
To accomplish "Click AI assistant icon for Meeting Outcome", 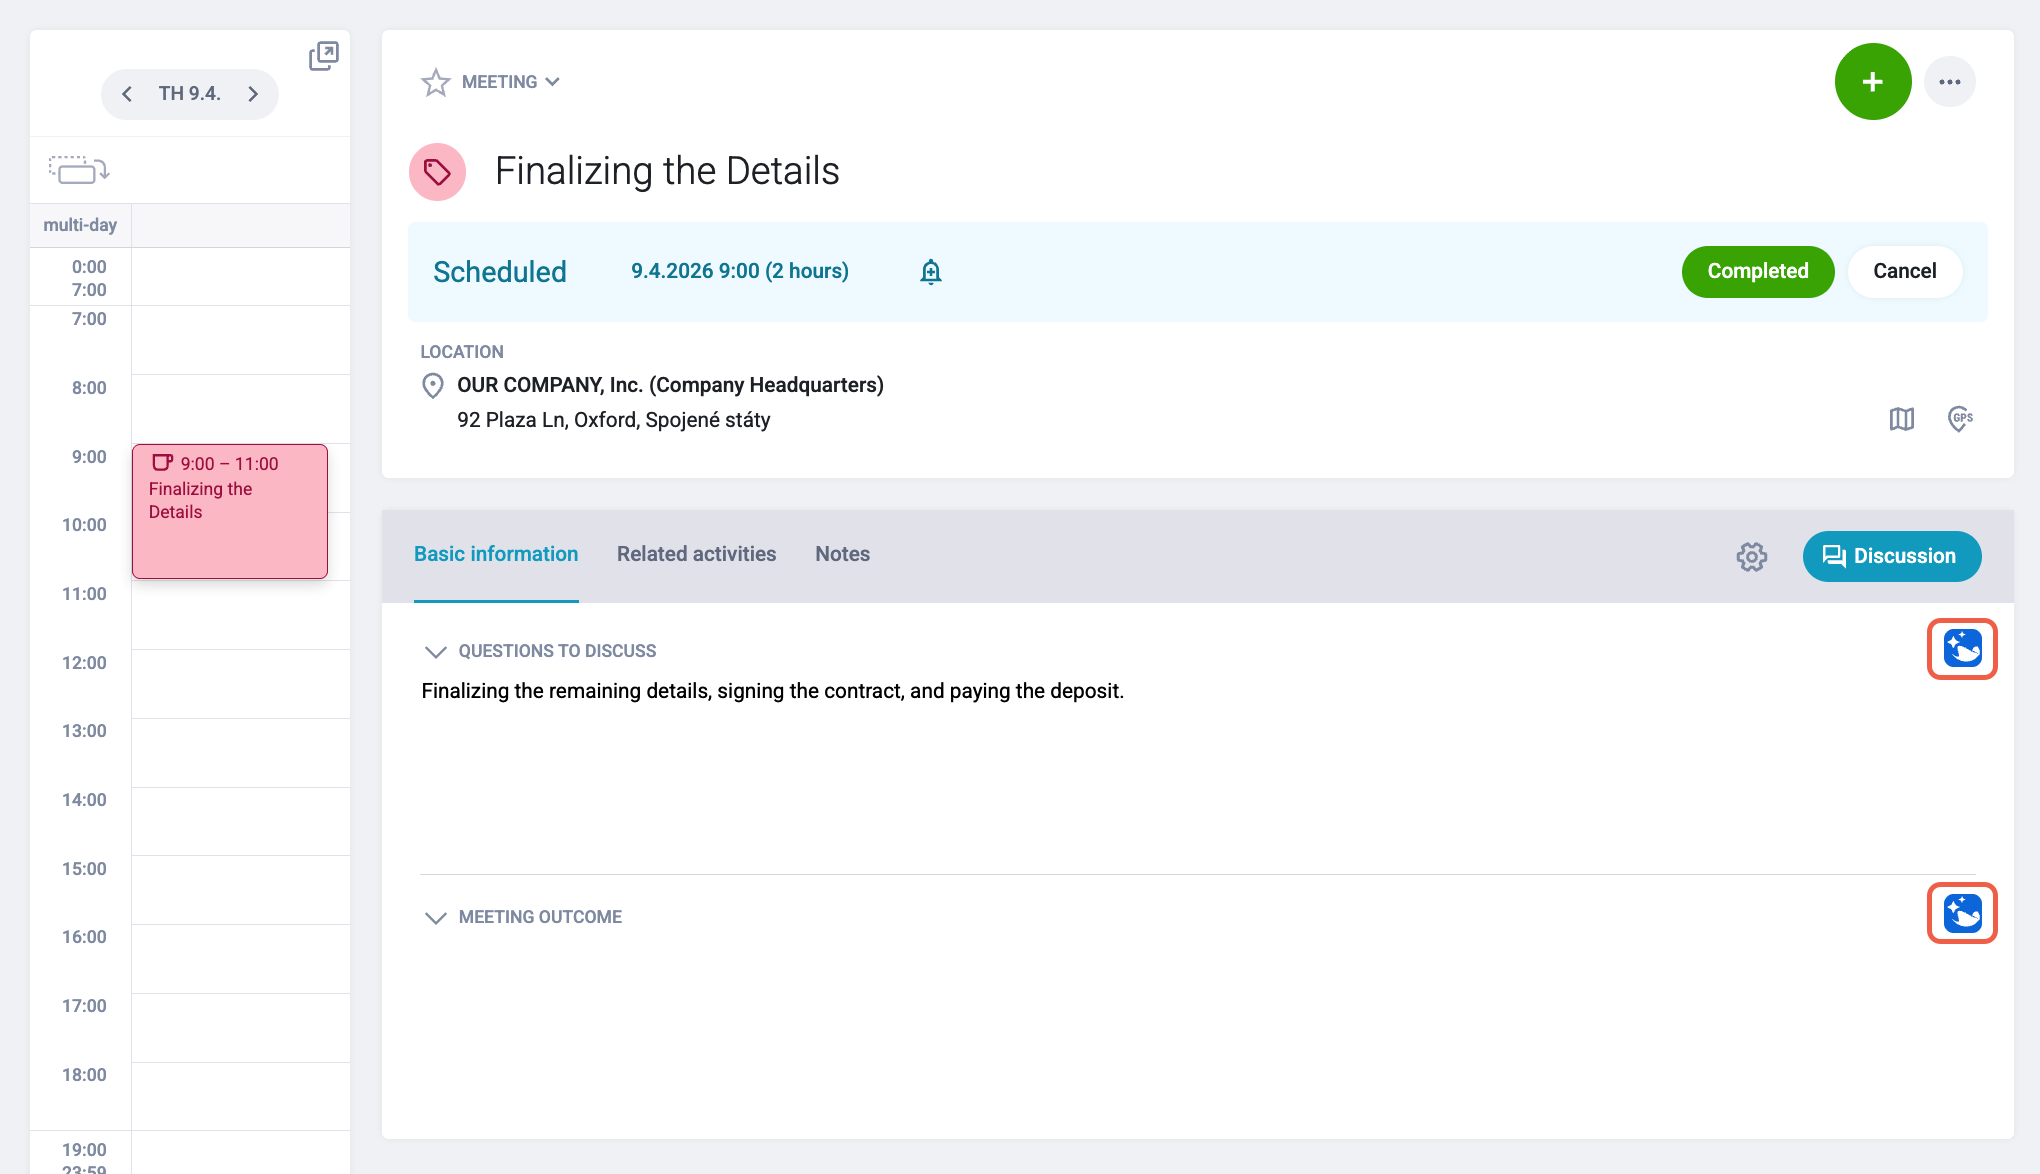I will (x=1962, y=913).
